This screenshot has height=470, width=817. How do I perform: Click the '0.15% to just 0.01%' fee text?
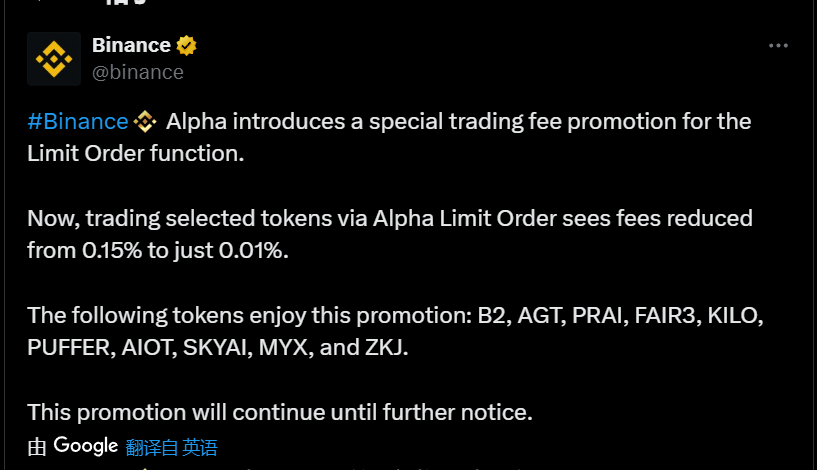pos(185,251)
